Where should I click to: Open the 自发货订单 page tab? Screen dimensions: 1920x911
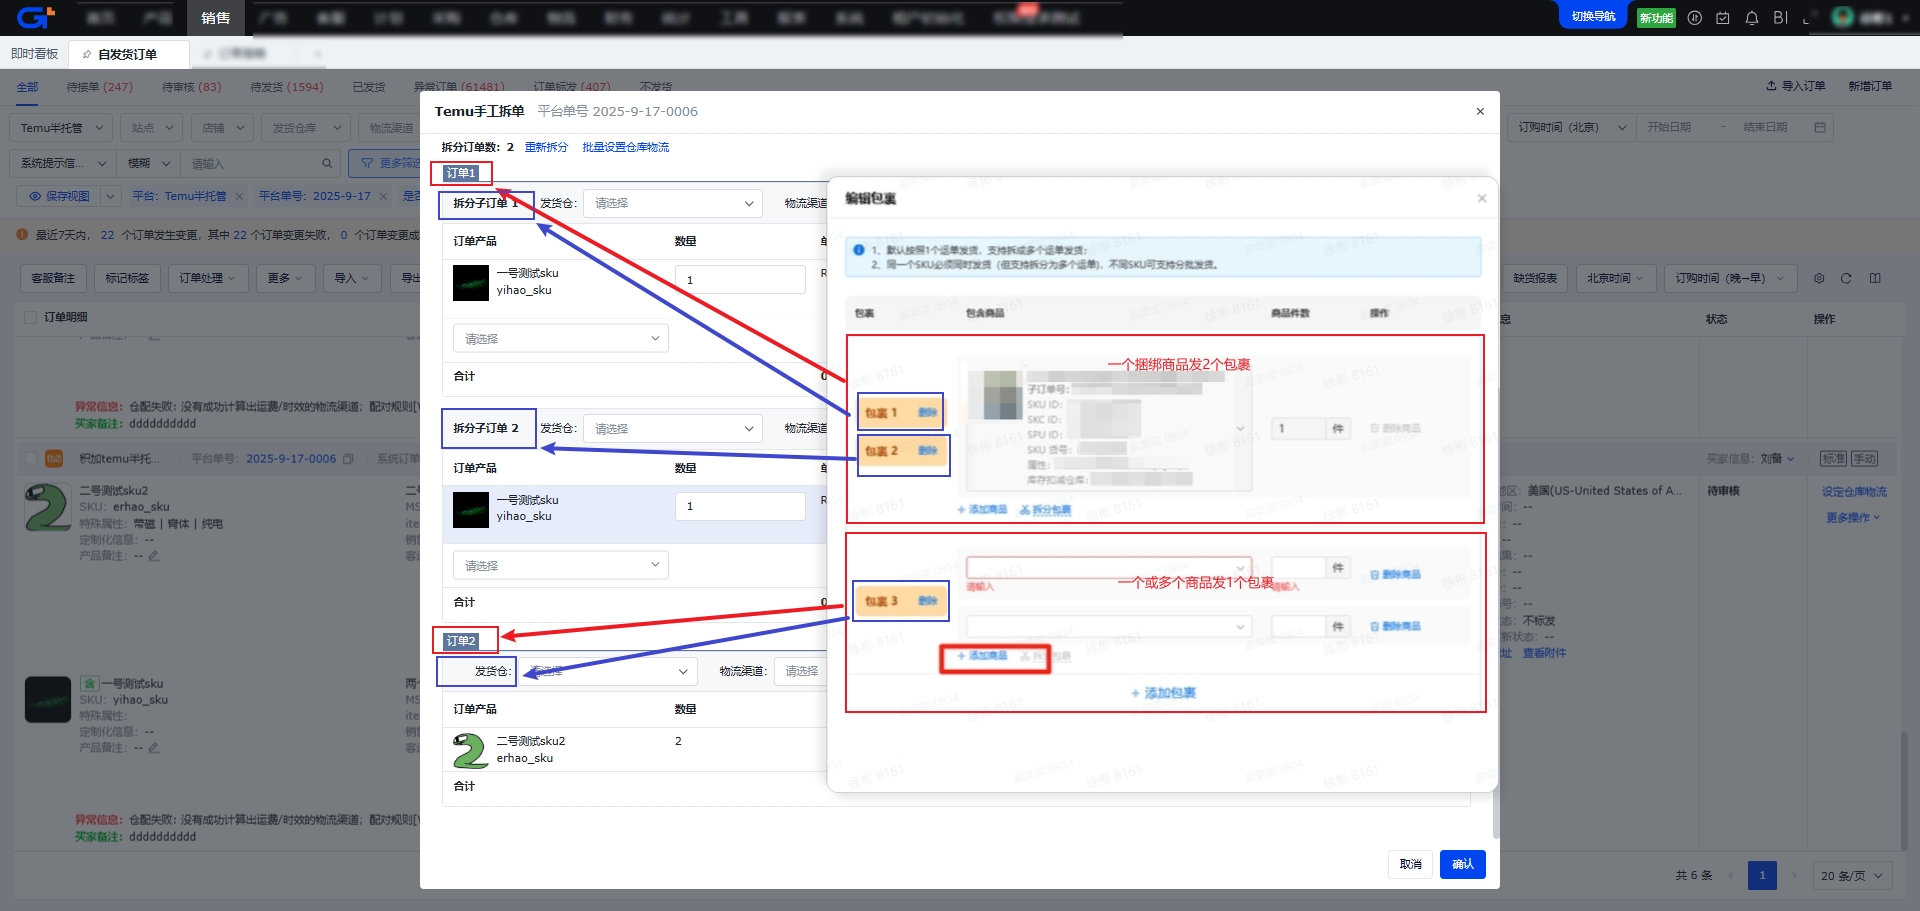click(127, 54)
